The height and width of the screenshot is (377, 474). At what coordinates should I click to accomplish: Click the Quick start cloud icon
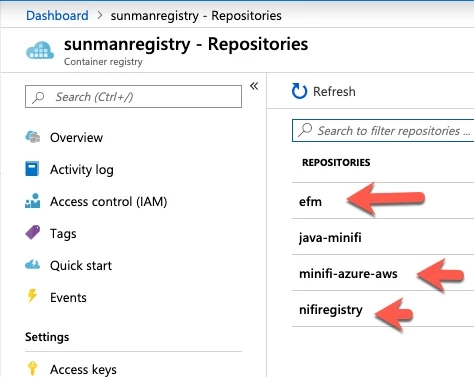(x=33, y=265)
